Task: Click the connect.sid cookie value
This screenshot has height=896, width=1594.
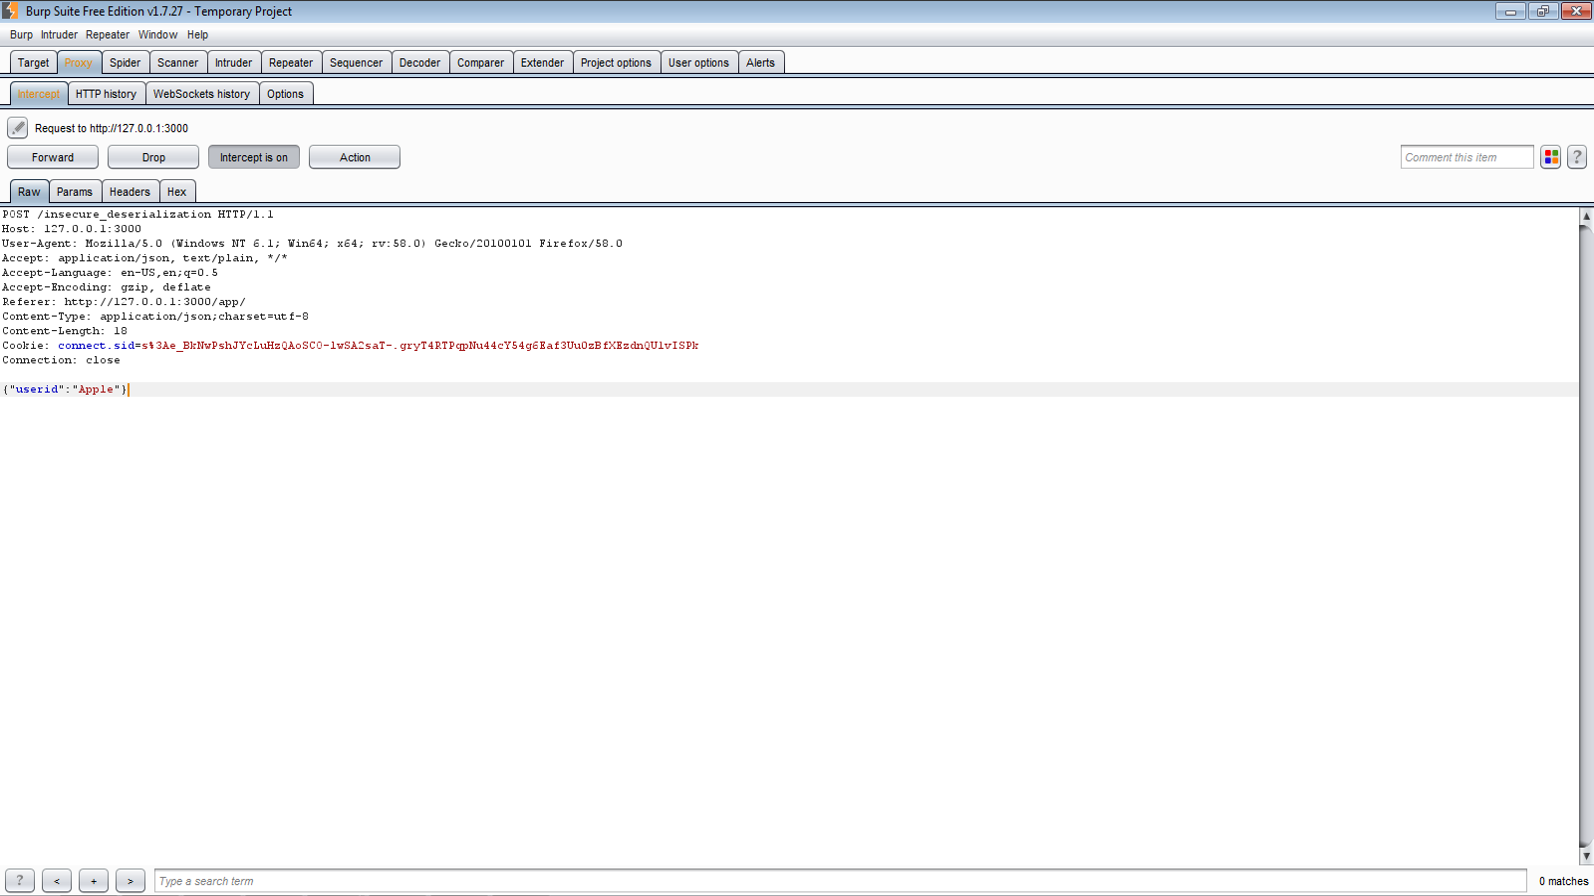Action: [x=419, y=345]
